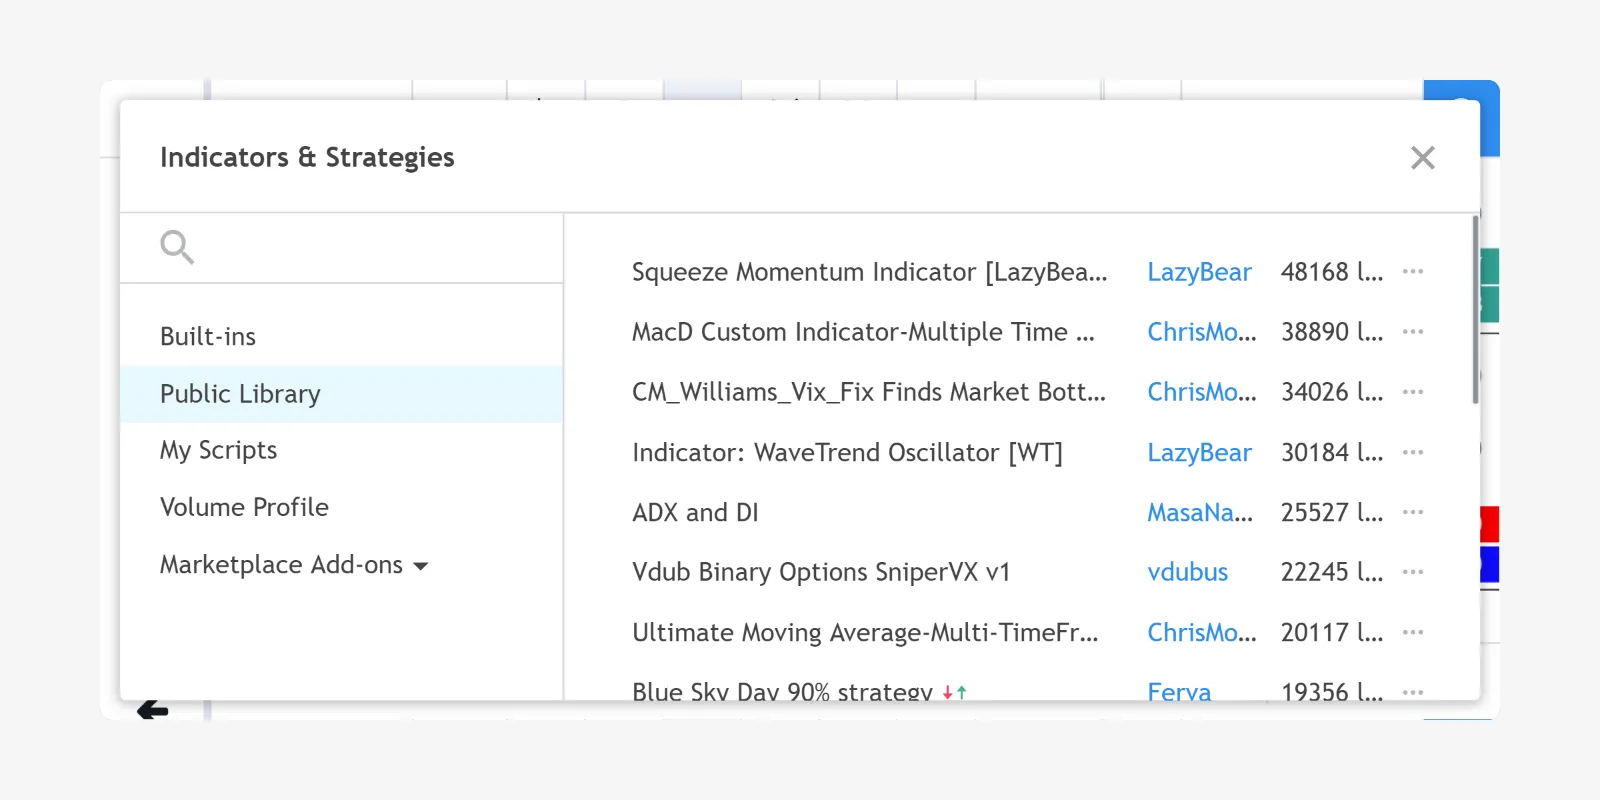Open more options for Squeeze Momentum Indicator
The image size is (1600, 800).
click(1412, 272)
